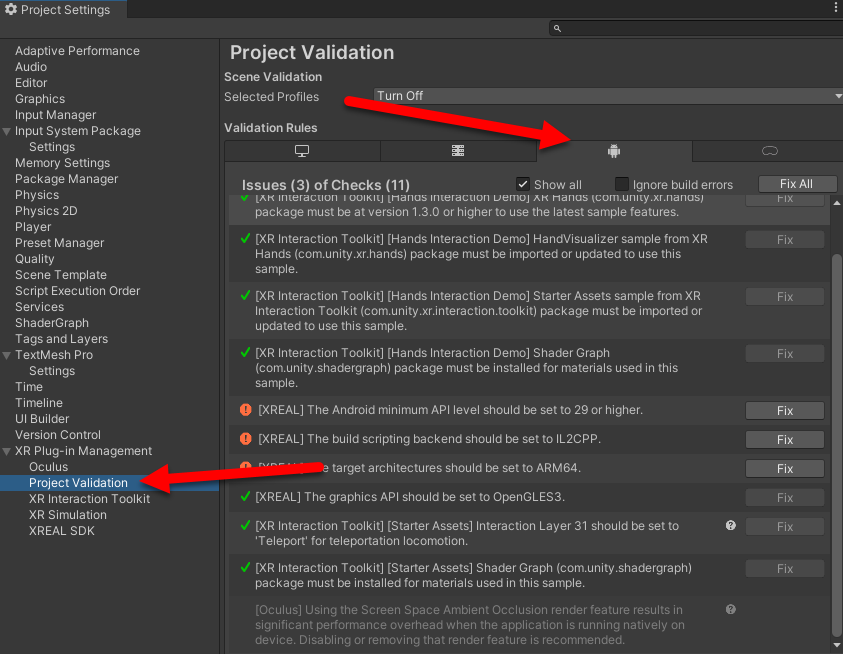Click green check for Starter Assets sample rule
Screen dimensions: 843x654
tap(246, 295)
